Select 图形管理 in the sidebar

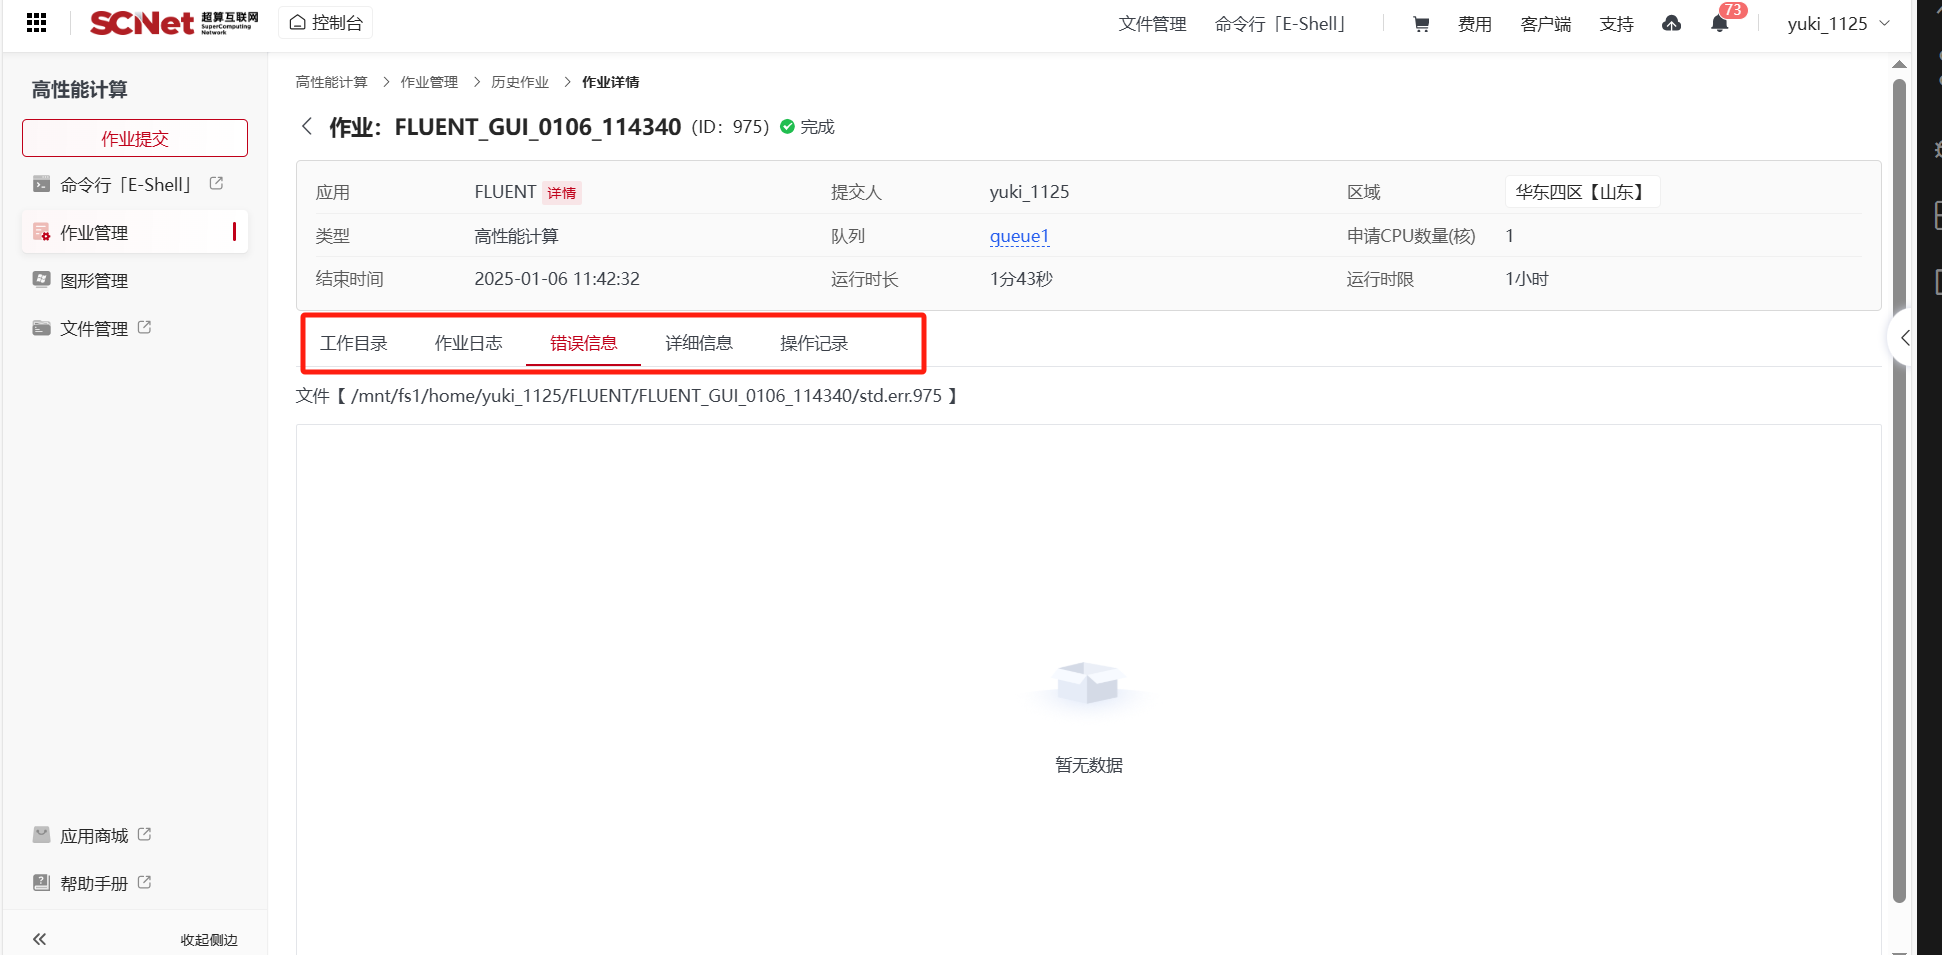tap(94, 281)
